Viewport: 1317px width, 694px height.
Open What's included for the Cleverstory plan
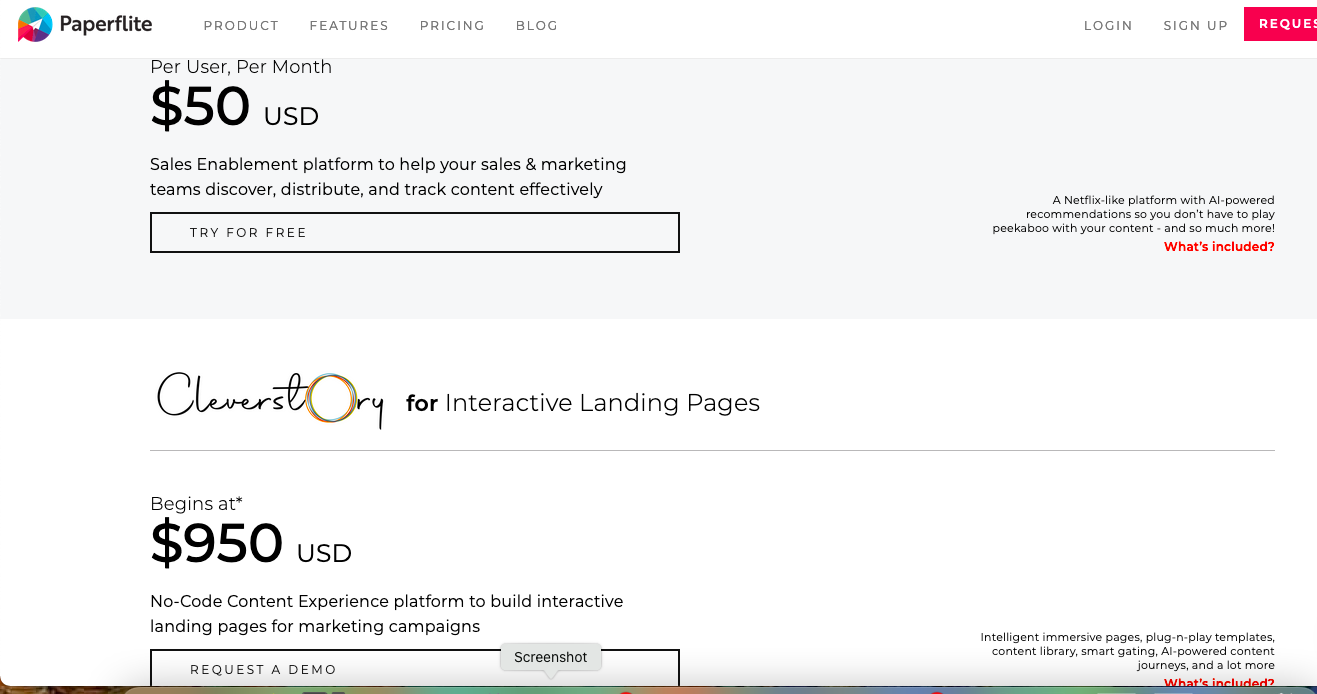1219,684
